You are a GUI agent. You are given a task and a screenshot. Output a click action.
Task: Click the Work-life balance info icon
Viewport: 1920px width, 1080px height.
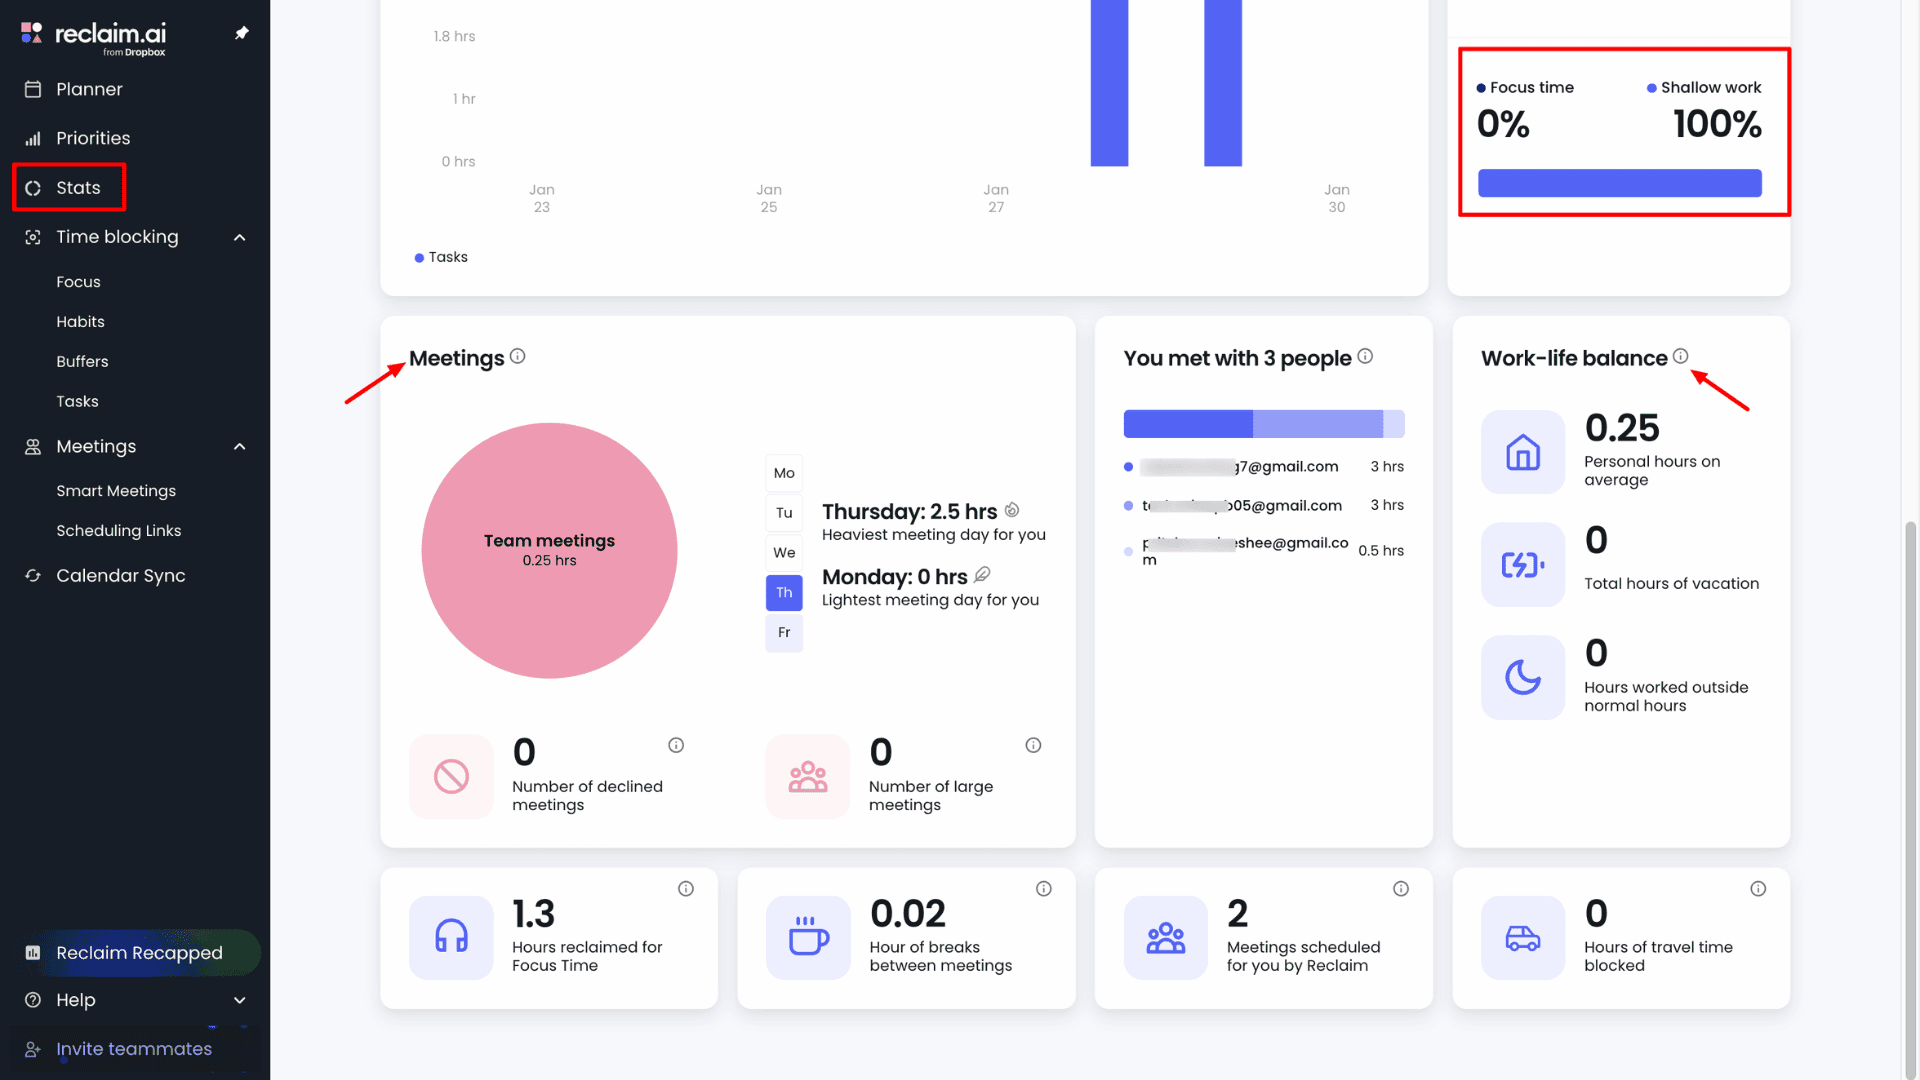[x=1680, y=356]
